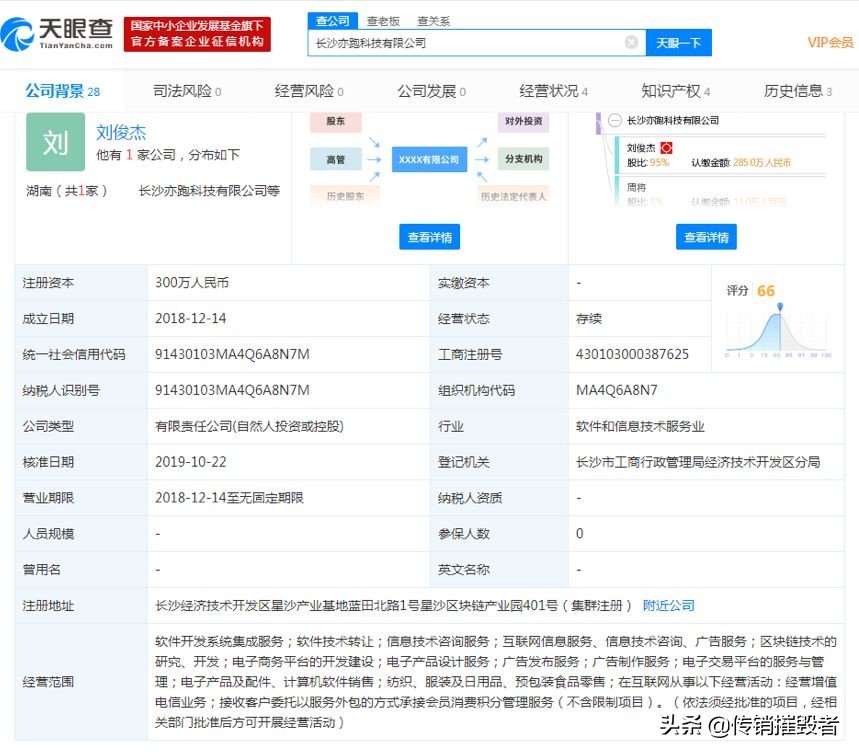859x756 pixels.
Task: Select the 知识产权 tab
Action: pyautogui.click(x=675, y=91)
